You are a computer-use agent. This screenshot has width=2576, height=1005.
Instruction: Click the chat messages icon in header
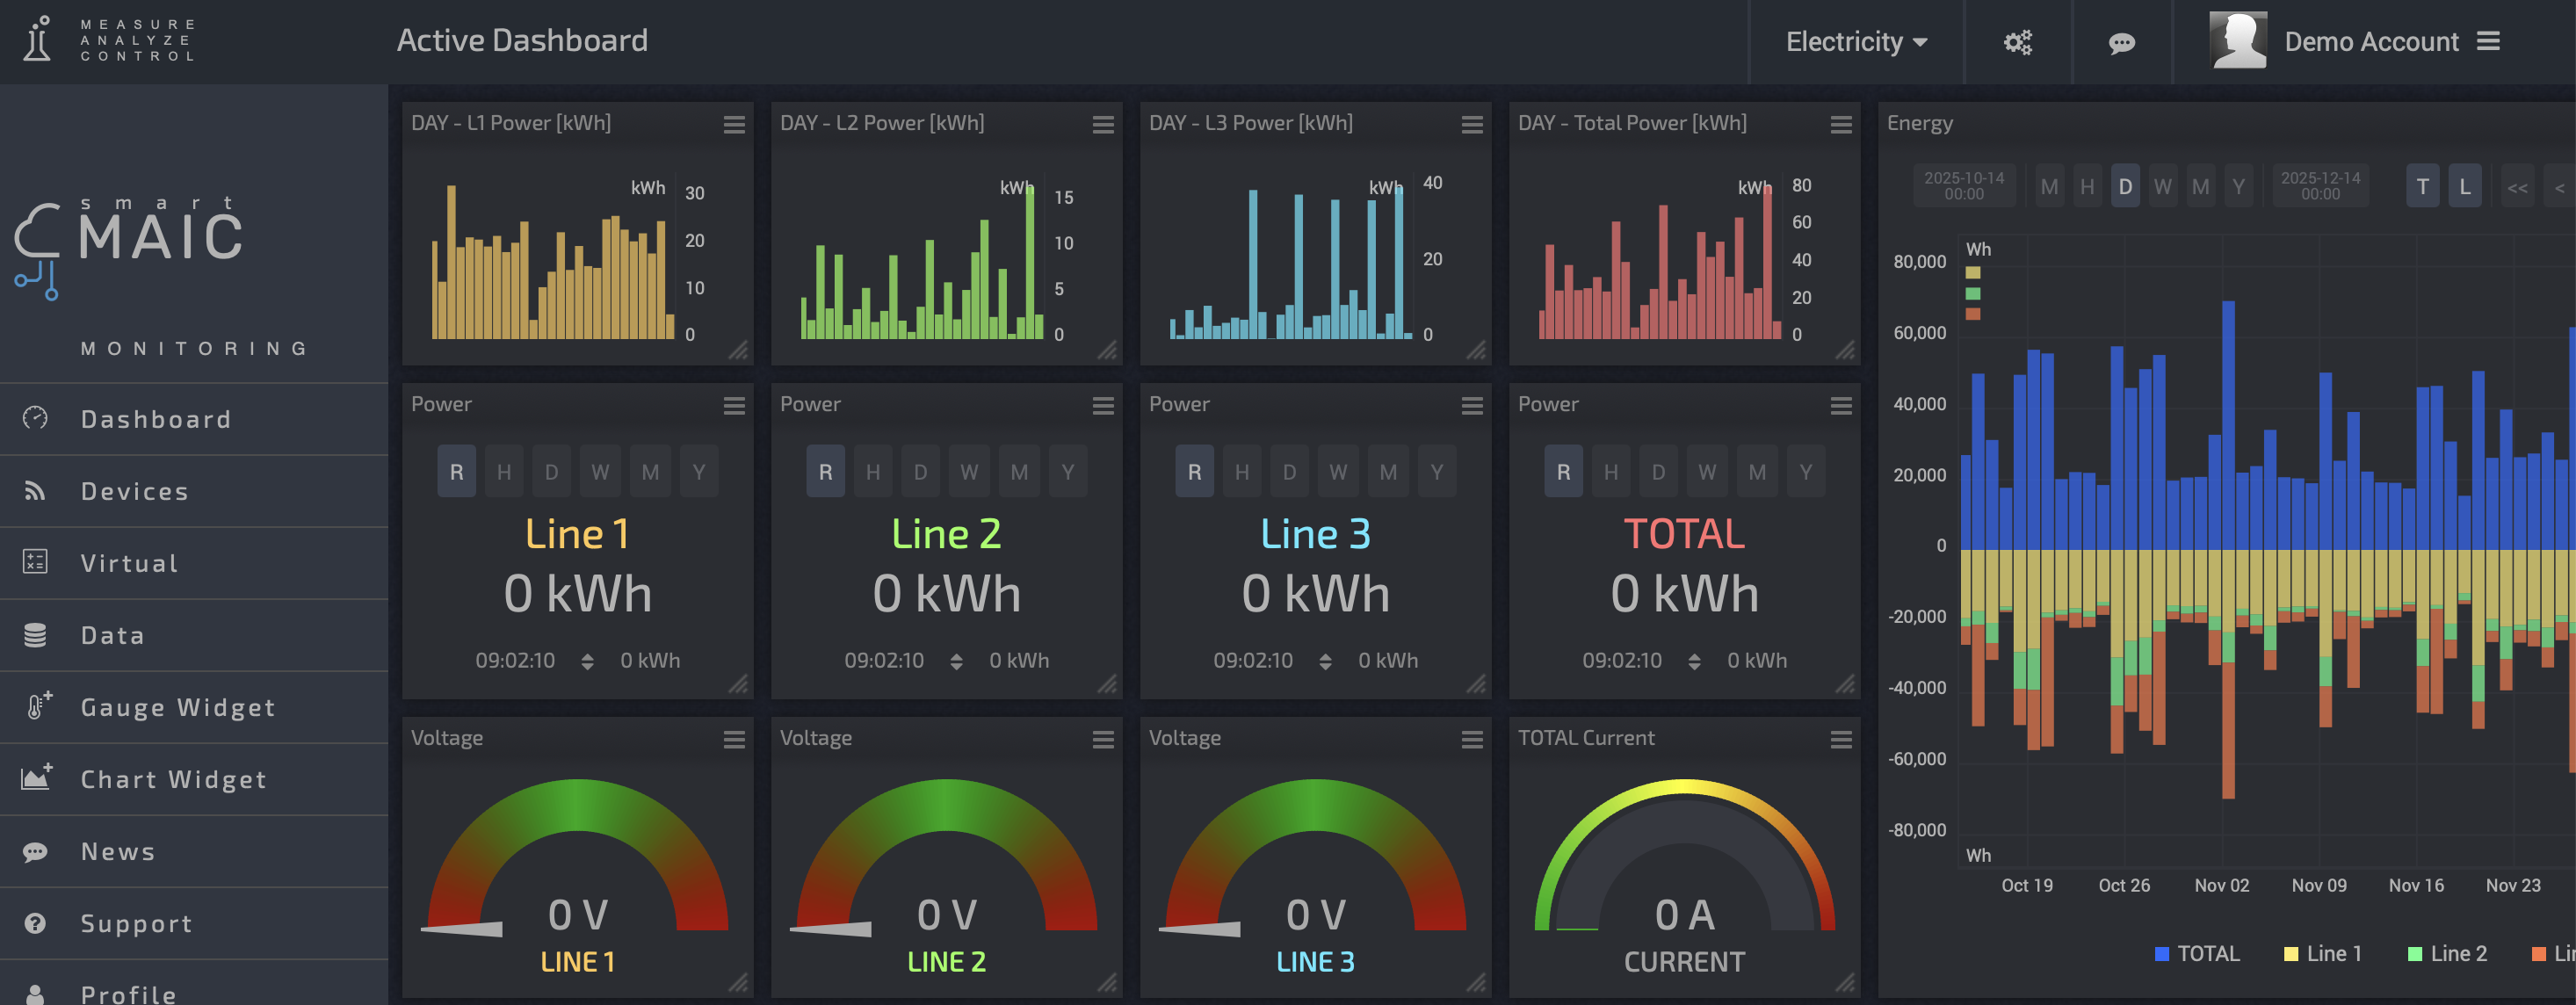pyautogui.click(x=2121, y=42)
